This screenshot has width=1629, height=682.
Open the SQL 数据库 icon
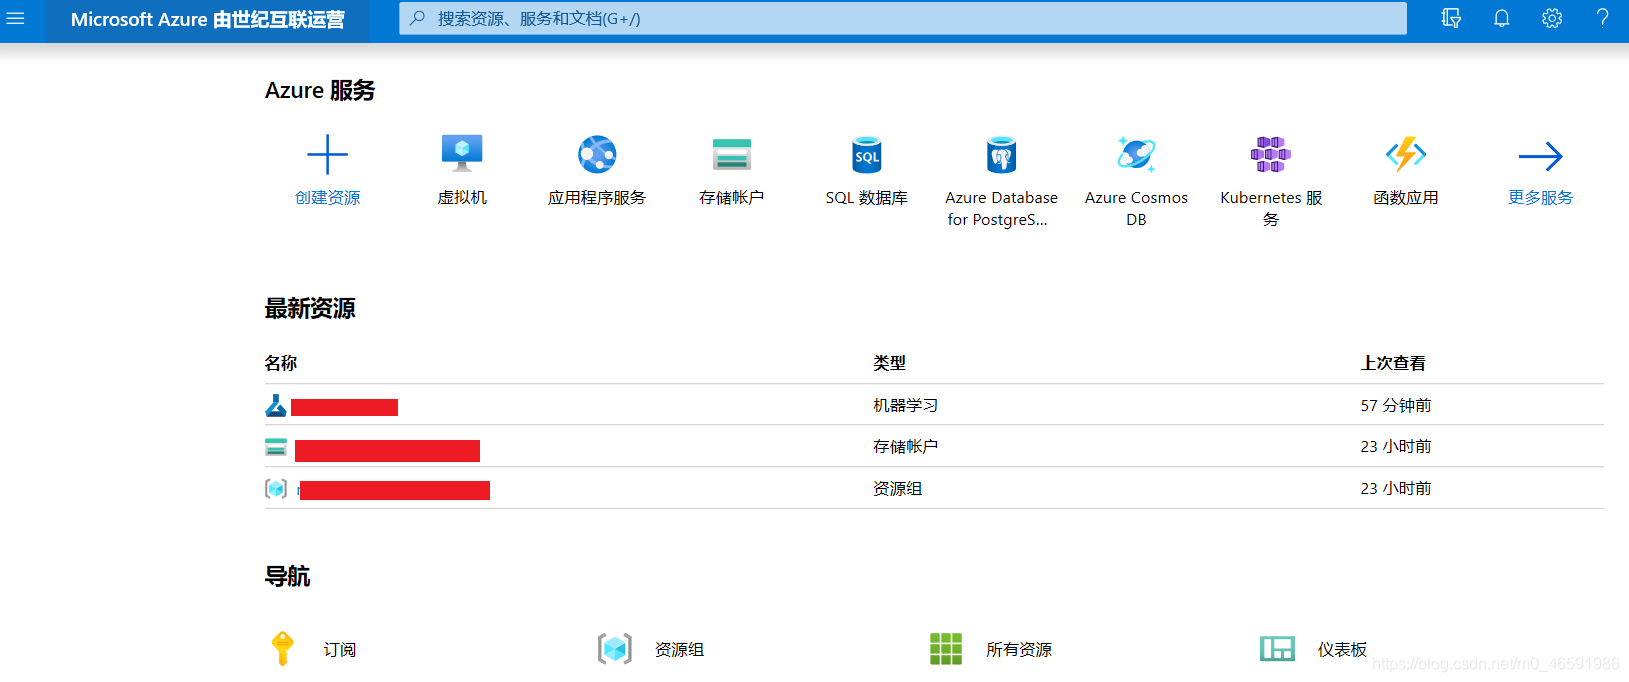point(867,155)
